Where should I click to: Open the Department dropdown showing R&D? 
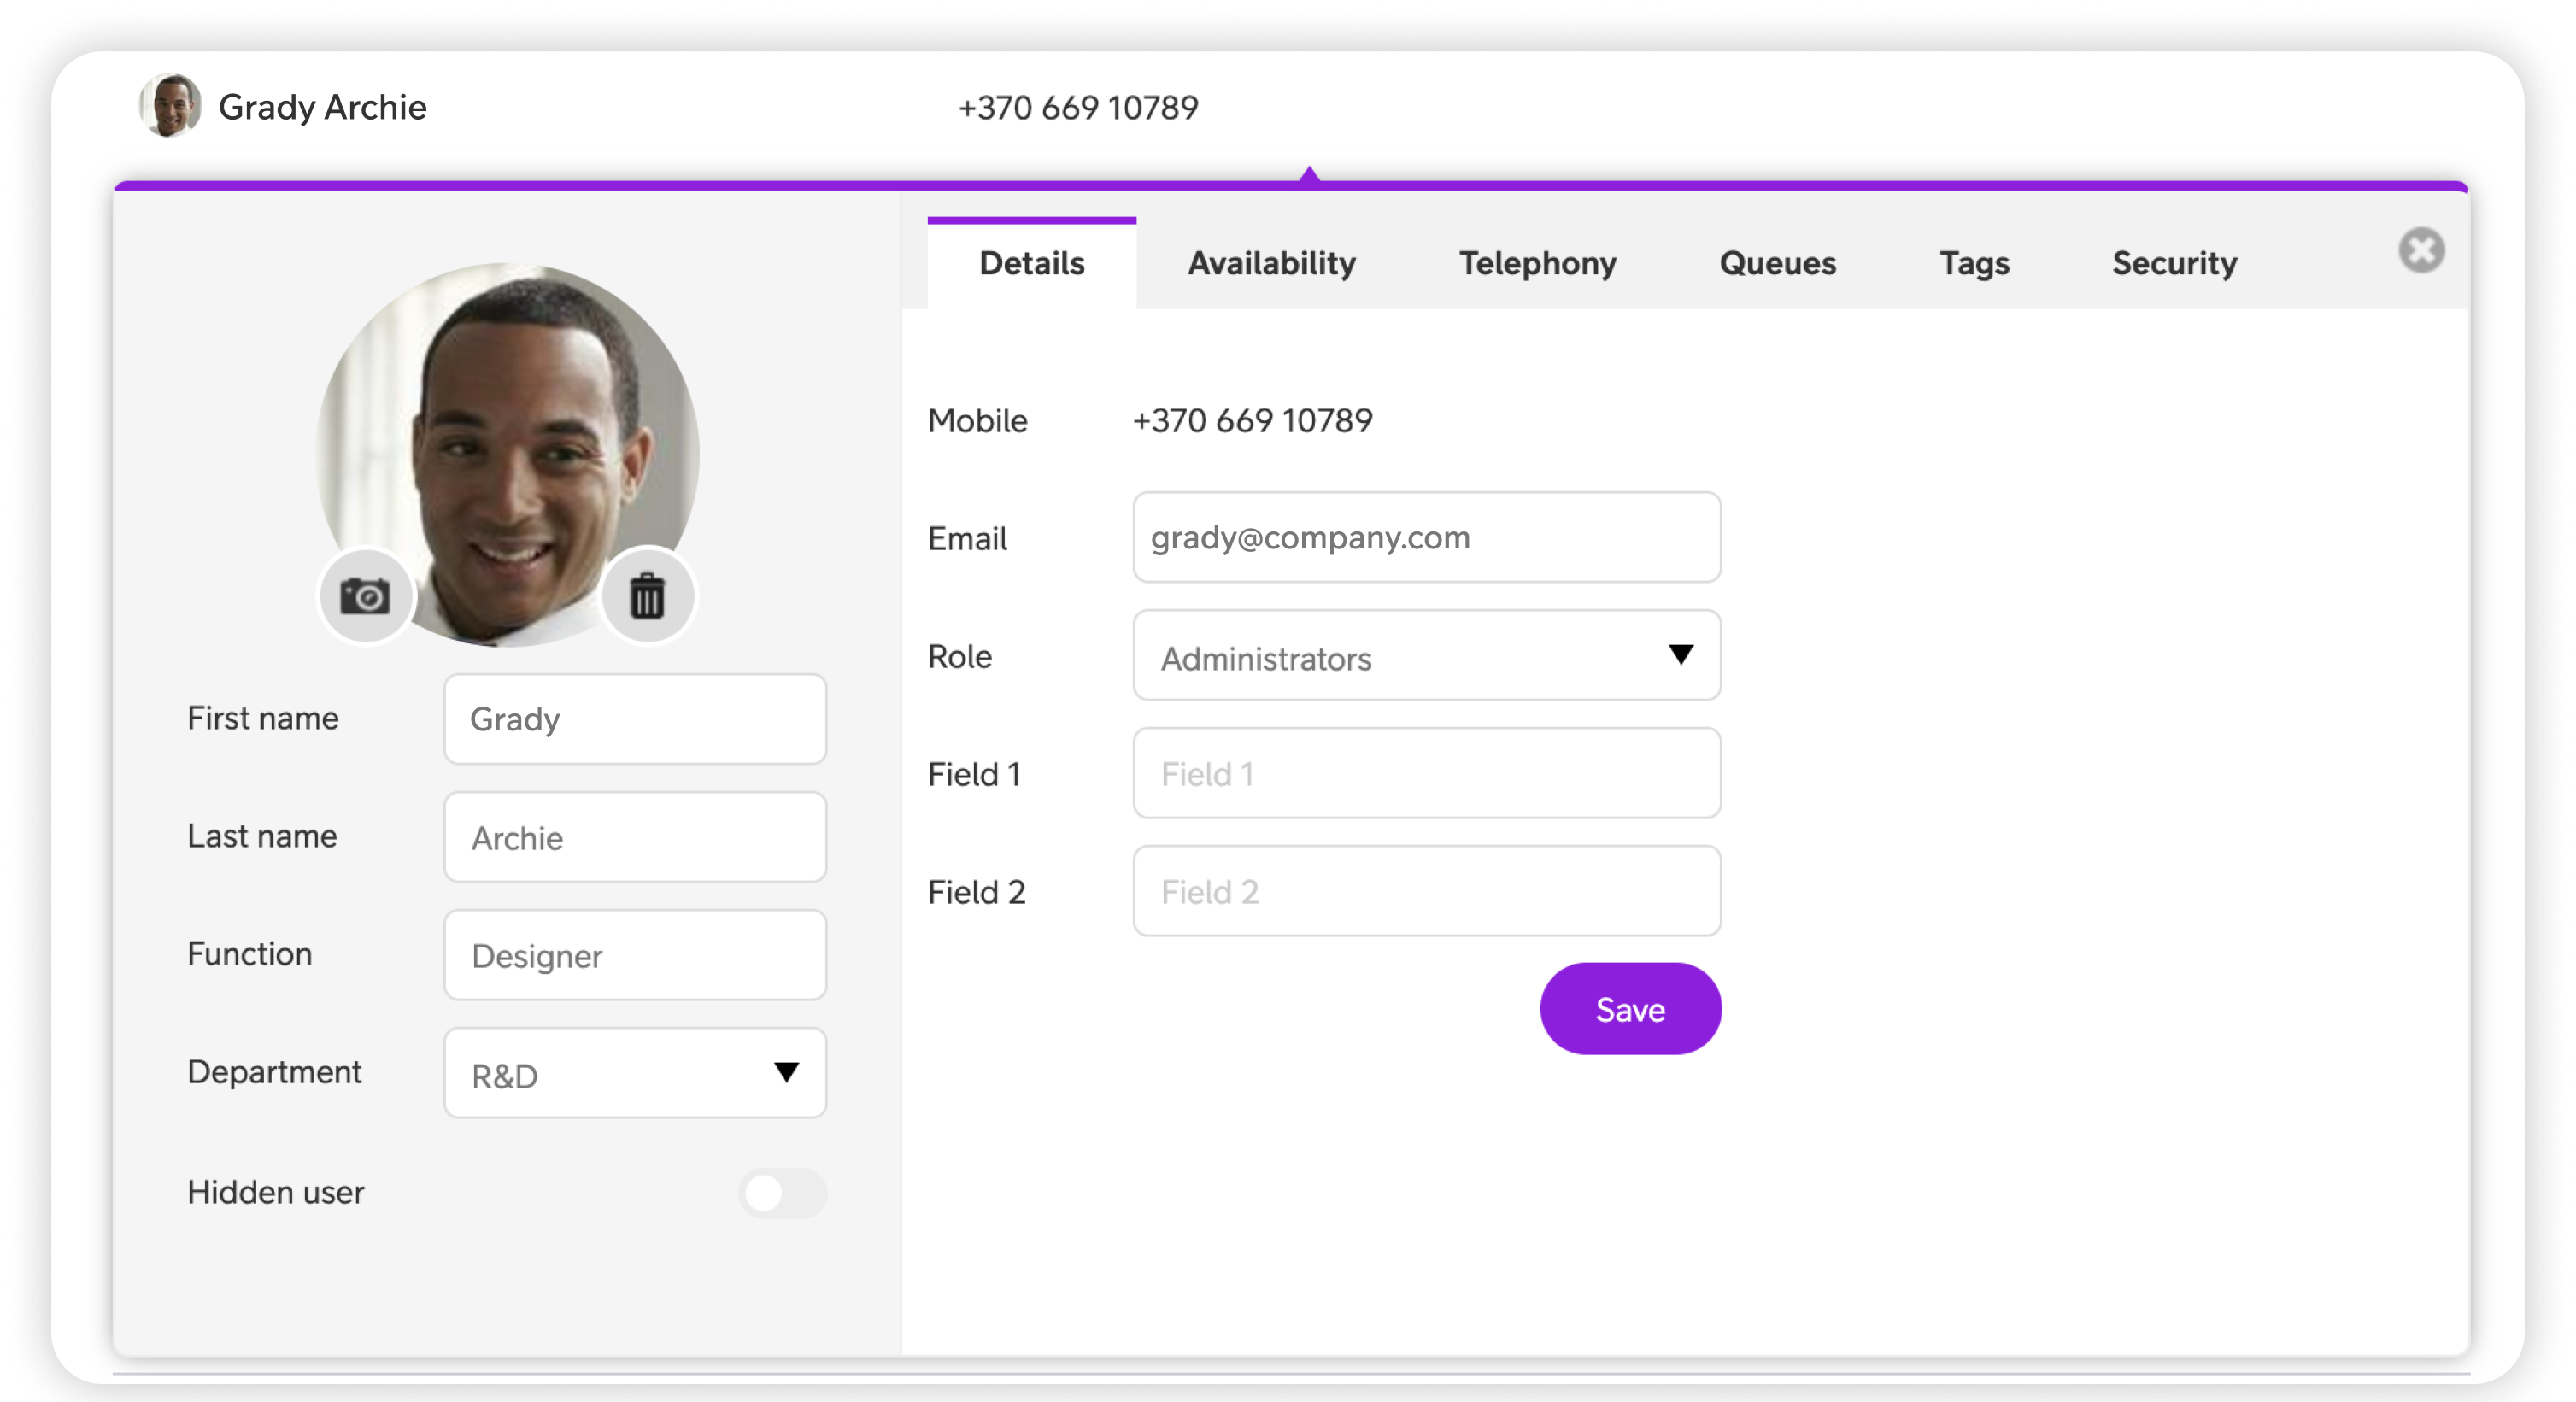tap(635, 1073)
